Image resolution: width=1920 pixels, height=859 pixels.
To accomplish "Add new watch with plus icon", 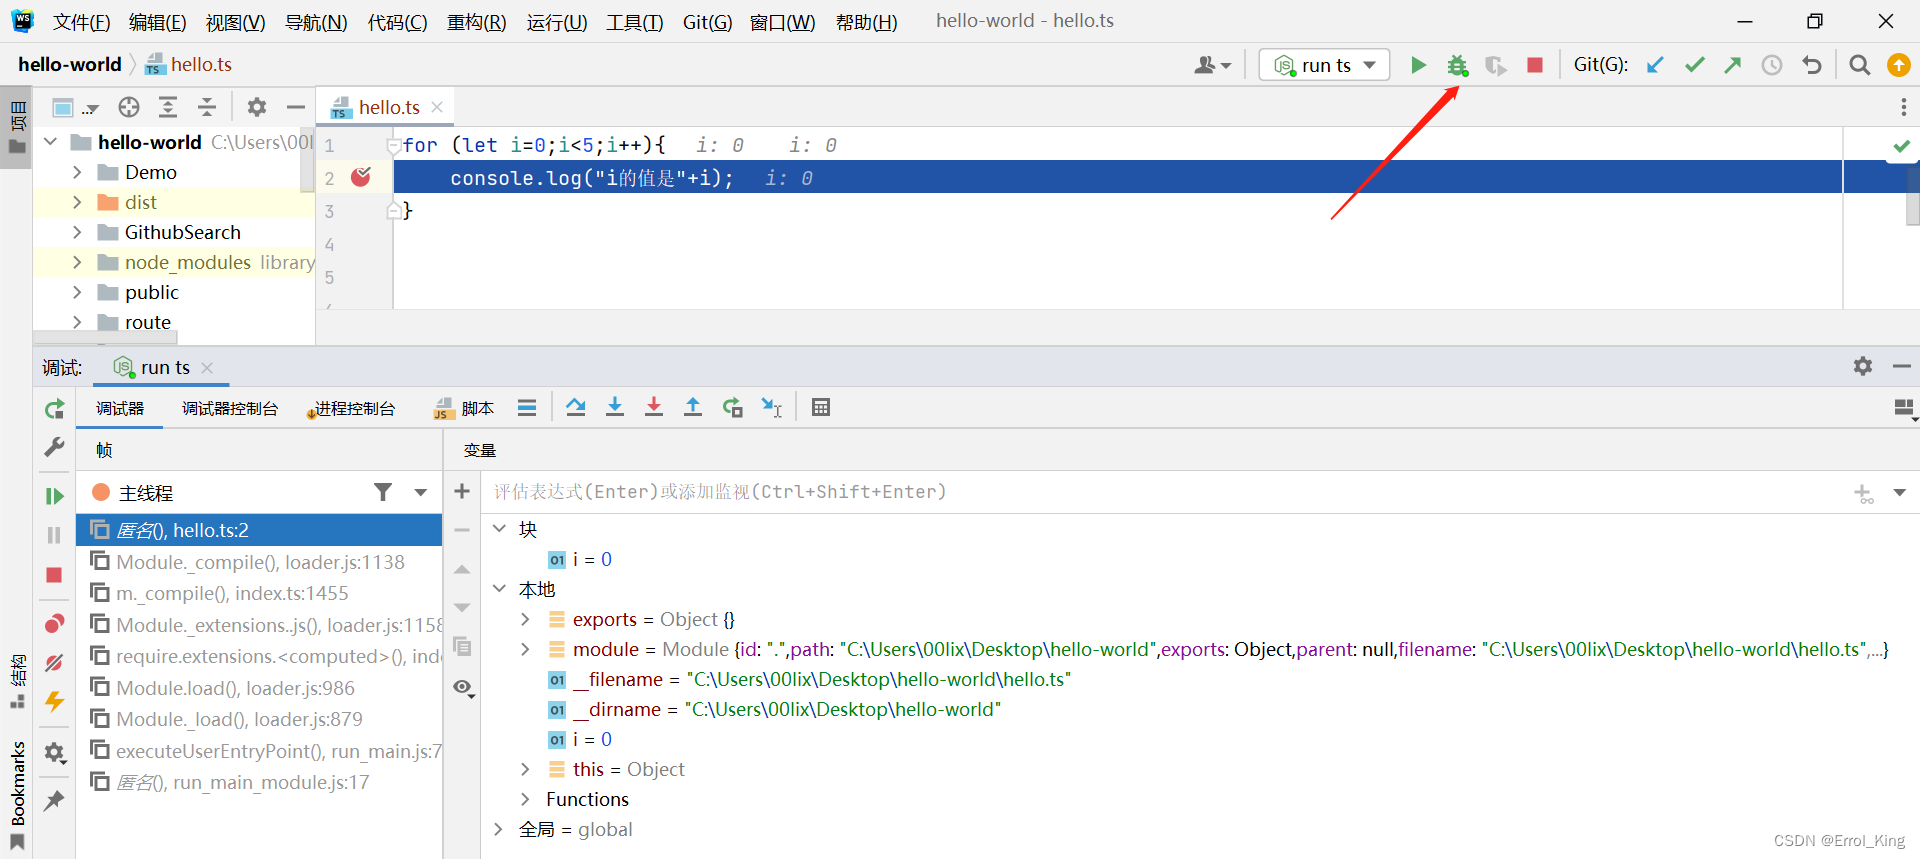I will 462,491.
